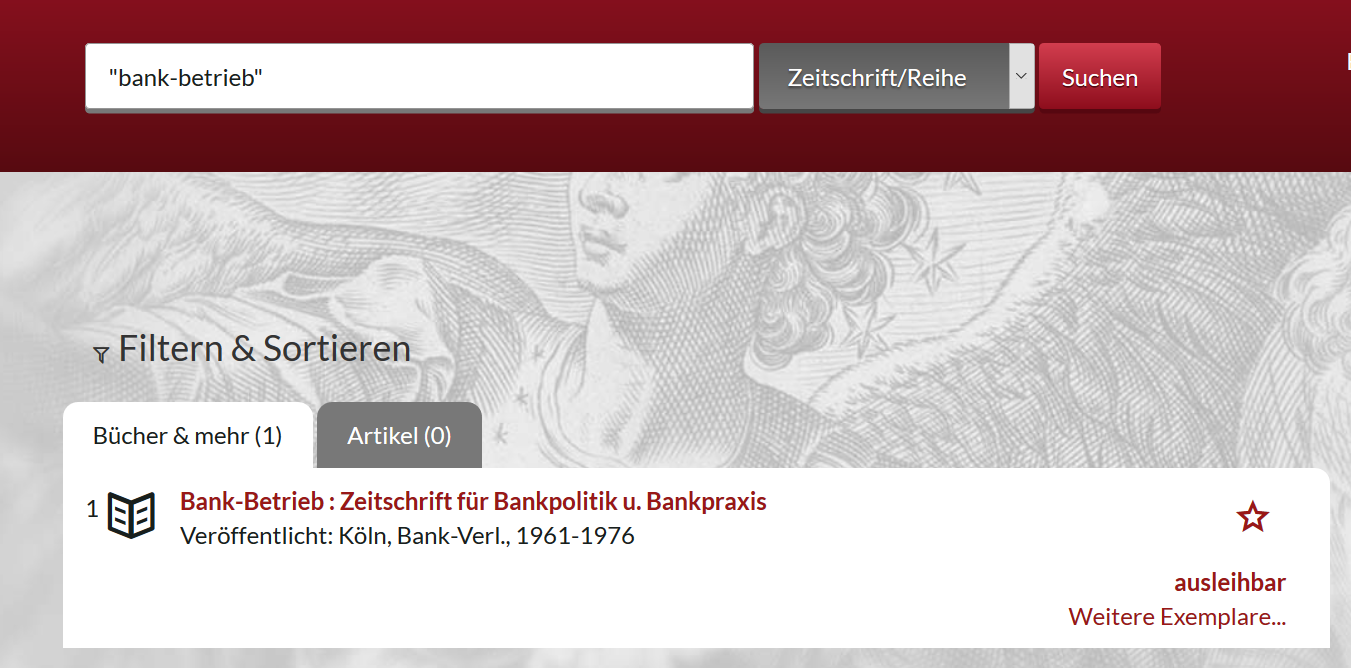1351x668 pixels.
Task: Add result to favorites with star icon
Action: (1252, 517)
